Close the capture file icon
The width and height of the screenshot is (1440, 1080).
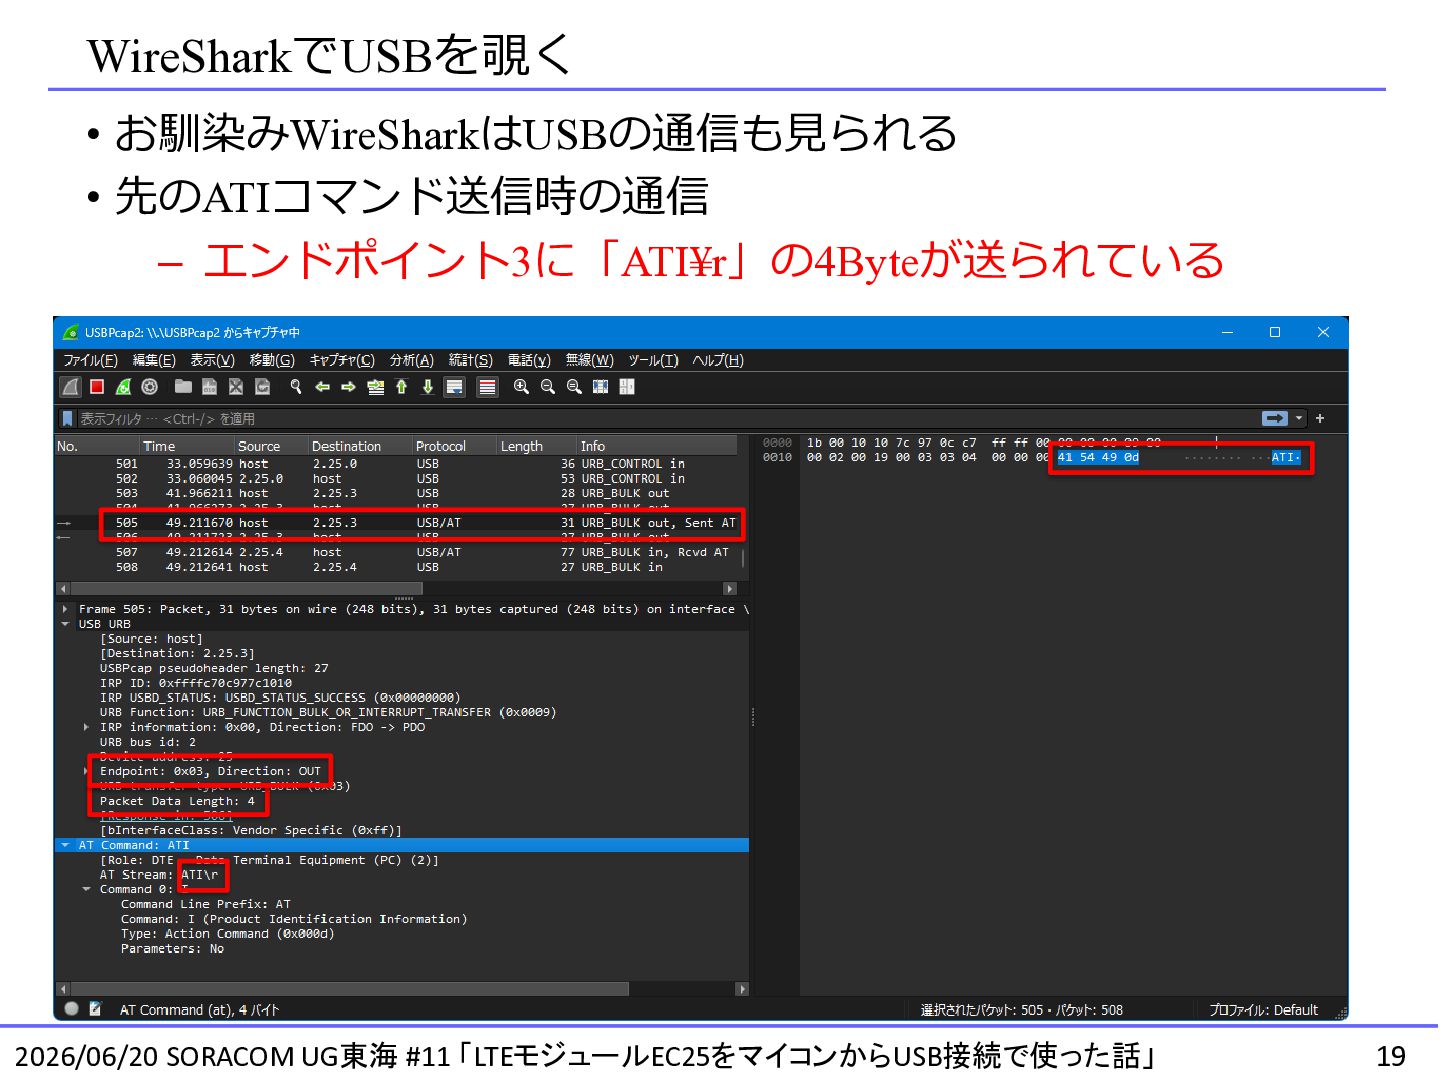[x=236, y=387]
